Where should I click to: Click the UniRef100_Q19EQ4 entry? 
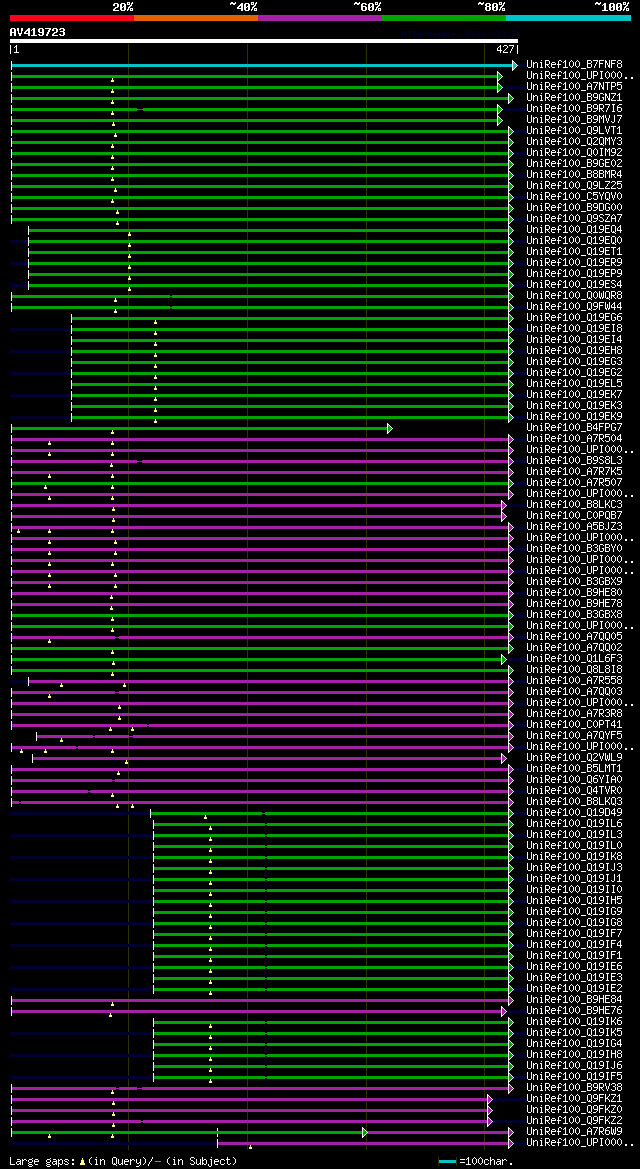[x=574, y=230]
